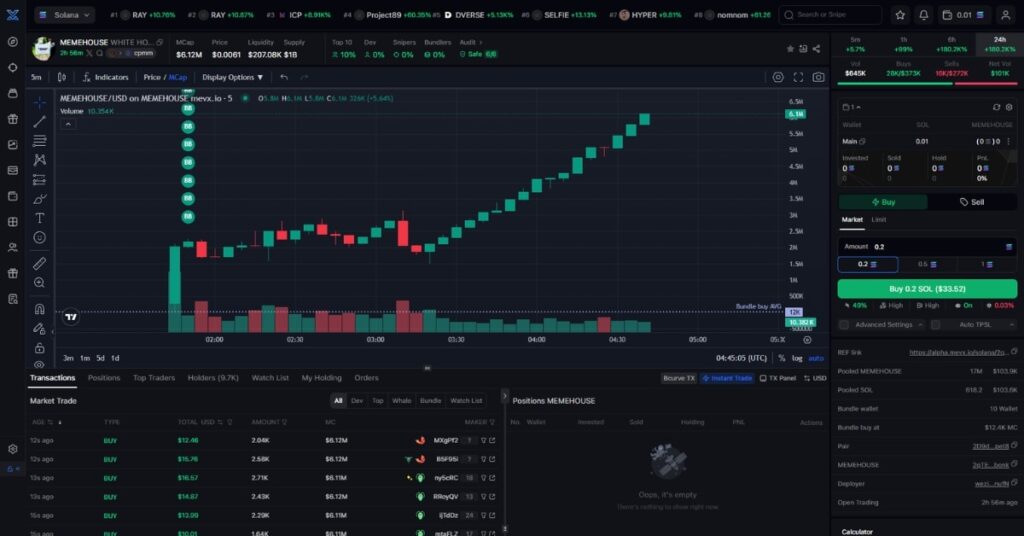Select the Sell tab
This screenshot has height=536, width=1024.
point(972,202)
